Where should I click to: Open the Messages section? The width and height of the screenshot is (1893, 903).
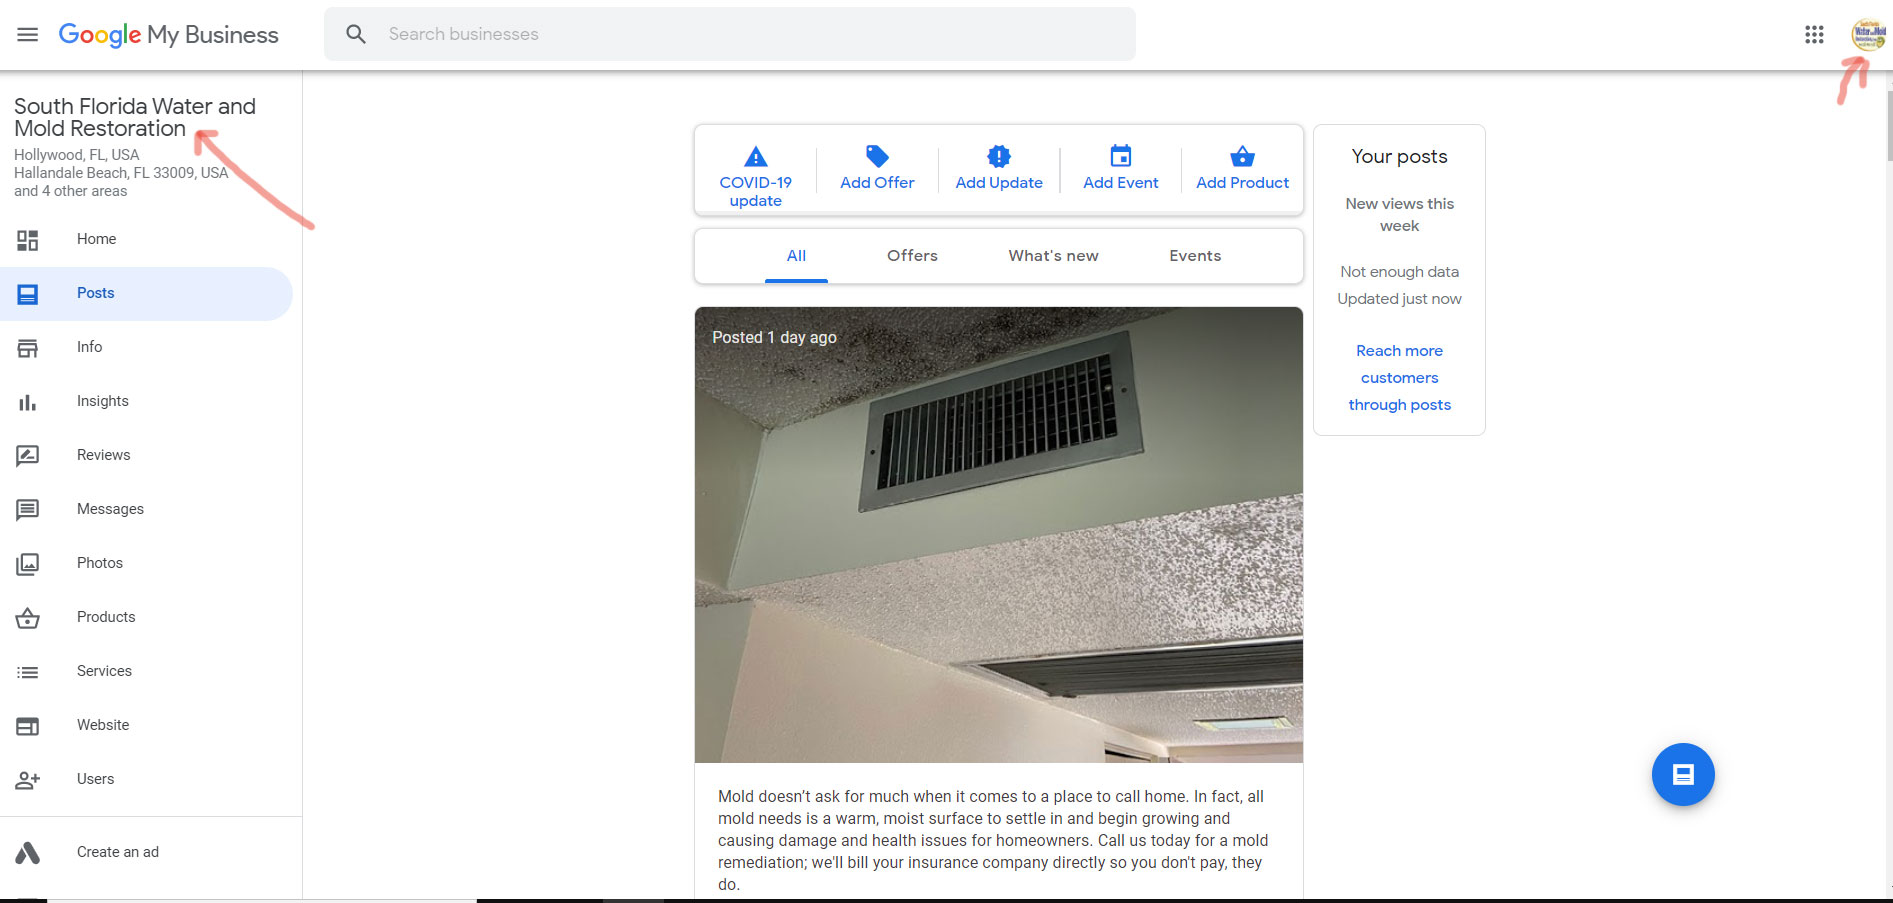coord(110,509)
